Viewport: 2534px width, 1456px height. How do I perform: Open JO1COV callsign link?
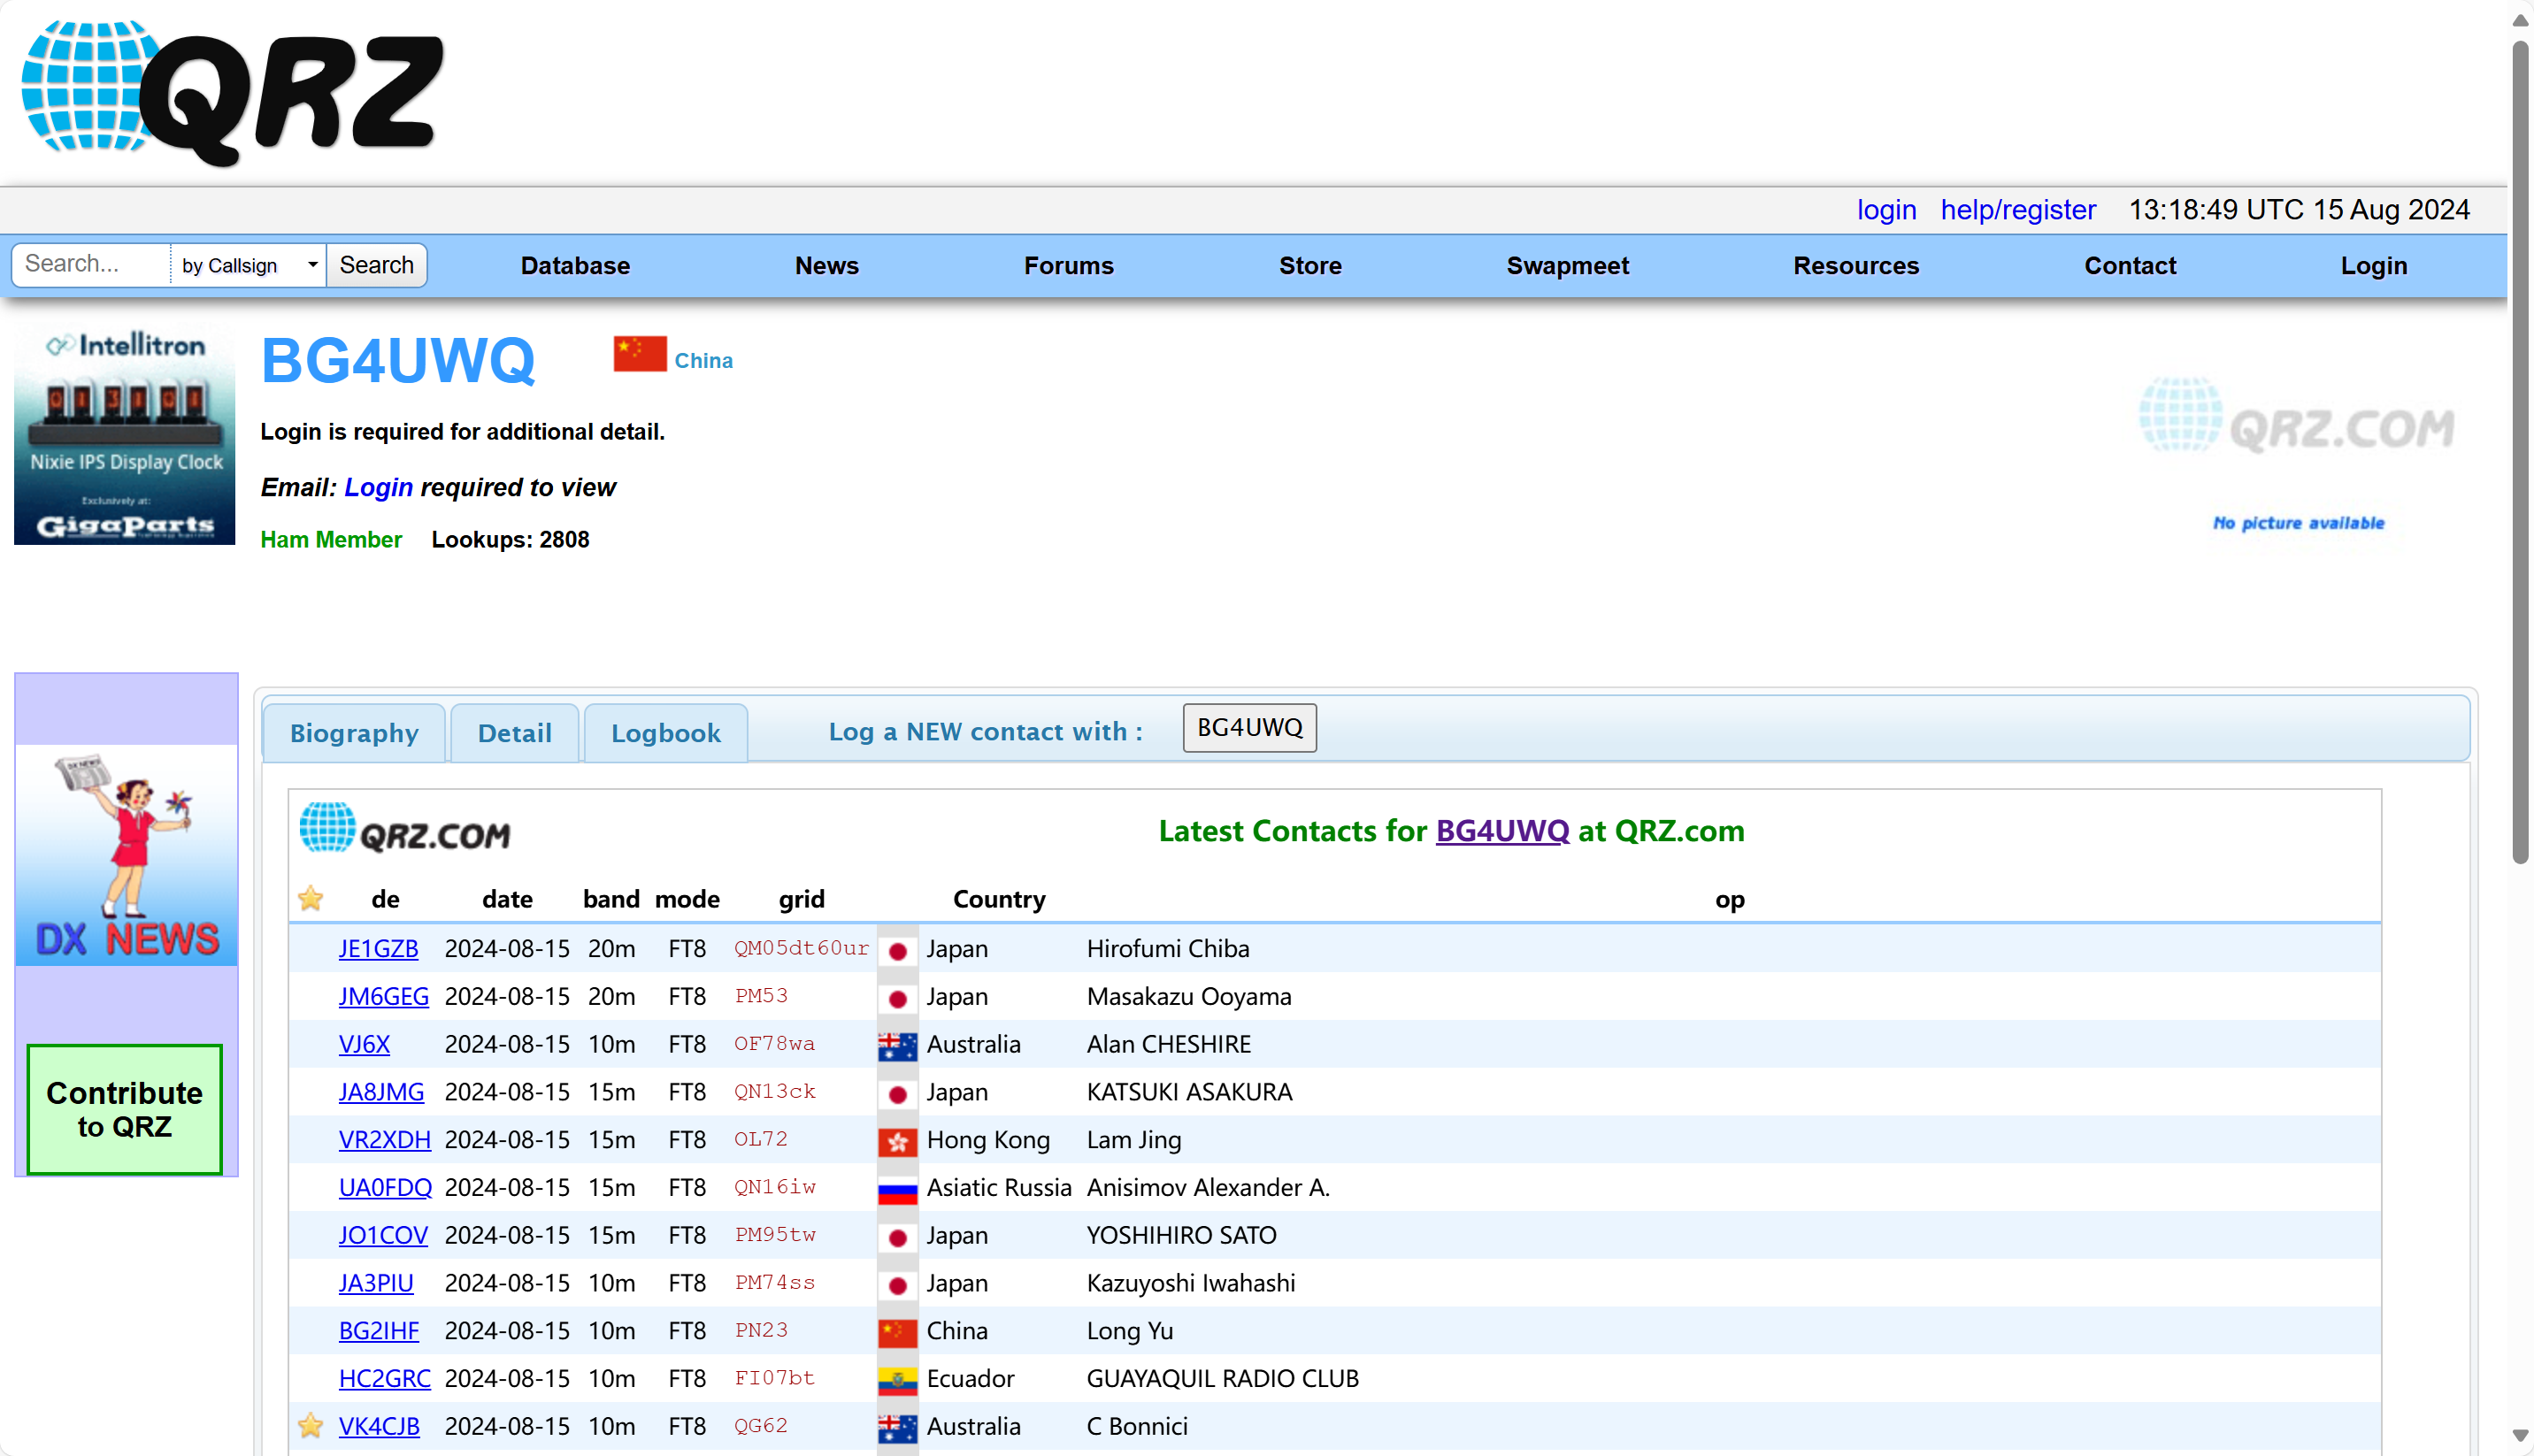click(x=383, y=1236)
